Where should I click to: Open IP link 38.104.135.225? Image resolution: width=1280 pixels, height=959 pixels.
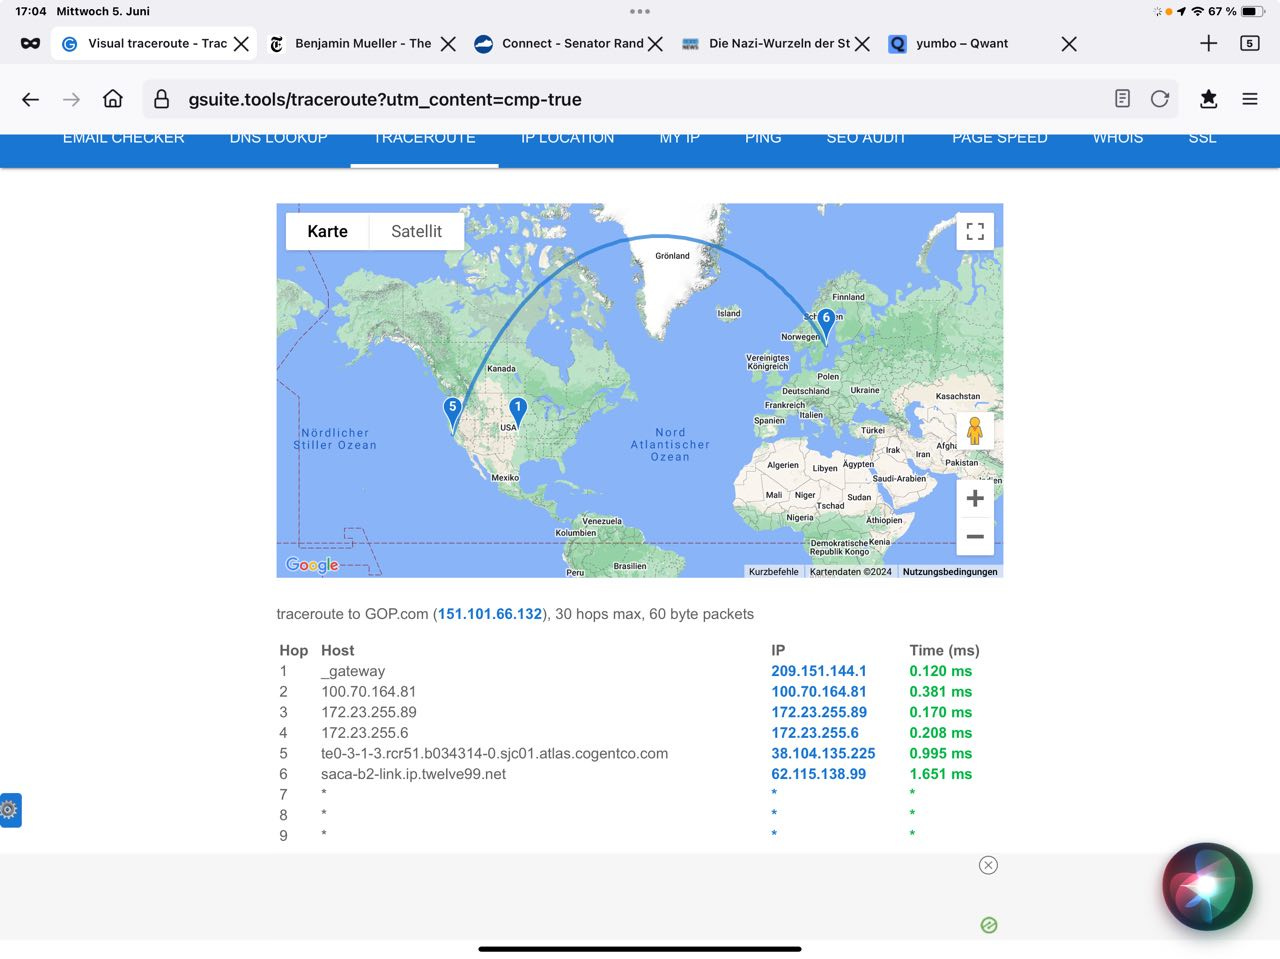point(823,753)
